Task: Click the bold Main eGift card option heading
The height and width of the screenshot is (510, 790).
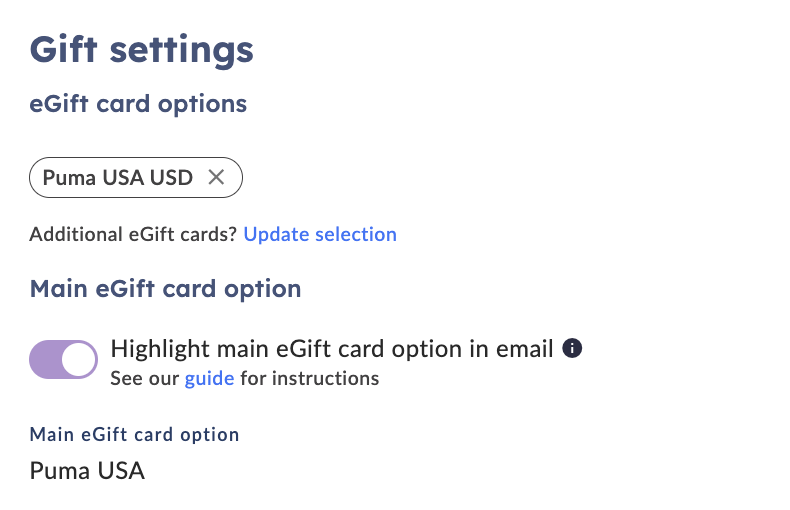Action: pyautogui.click(x=165, y=289)
